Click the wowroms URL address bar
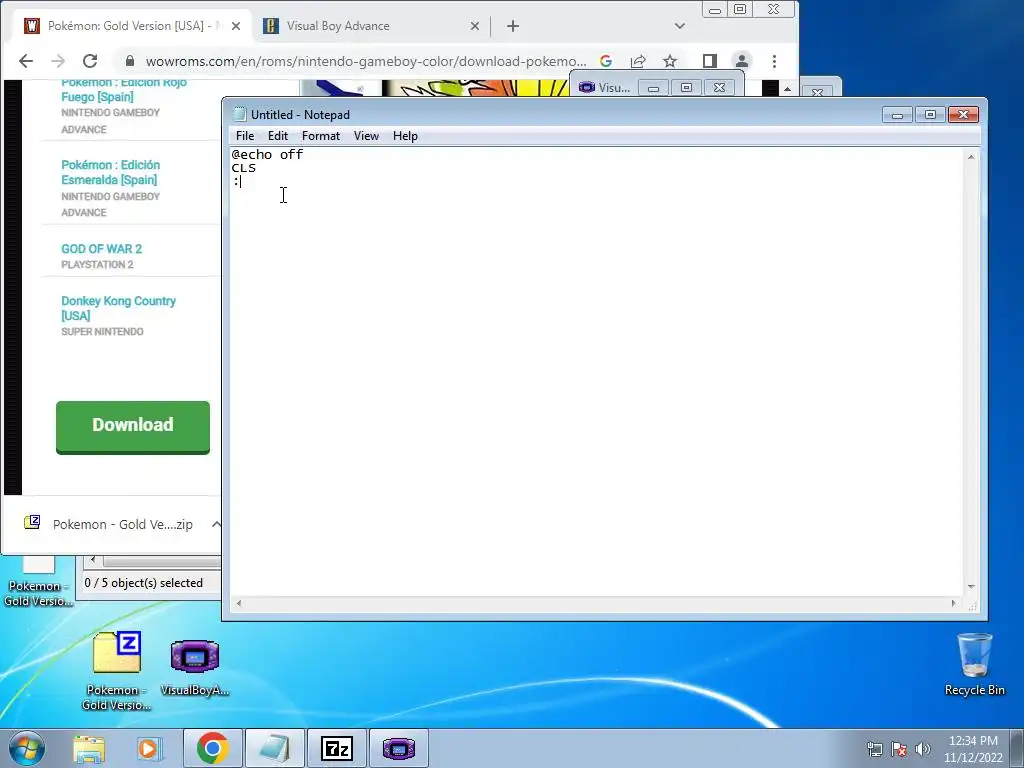Image resolution: width=1024 pixels, height=768 pixels. pyautogui.click(x=366, y=61)
